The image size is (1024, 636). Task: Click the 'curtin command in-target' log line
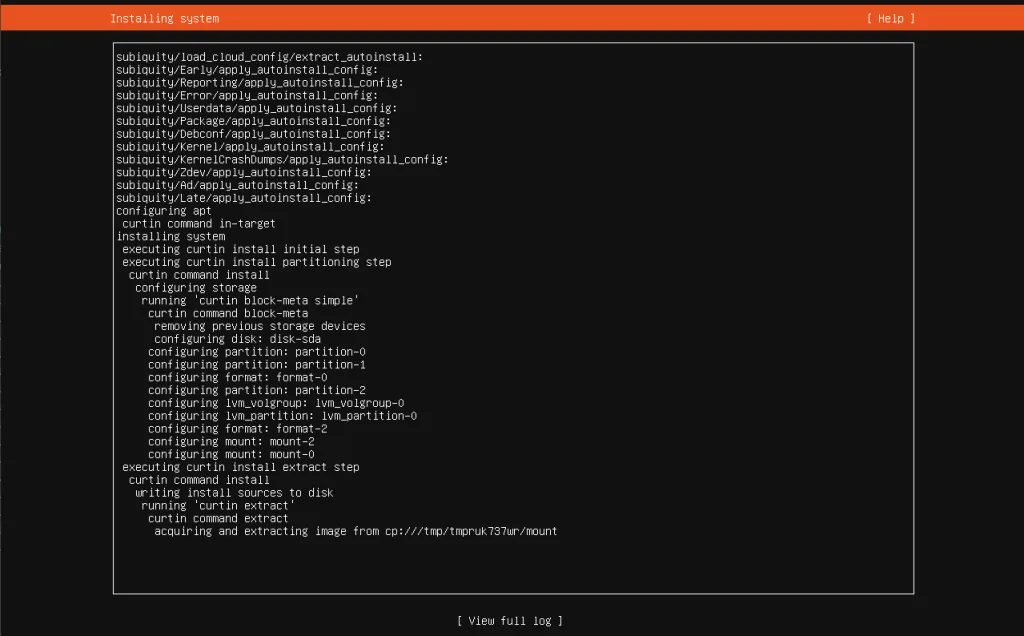(x=199, y=223)
